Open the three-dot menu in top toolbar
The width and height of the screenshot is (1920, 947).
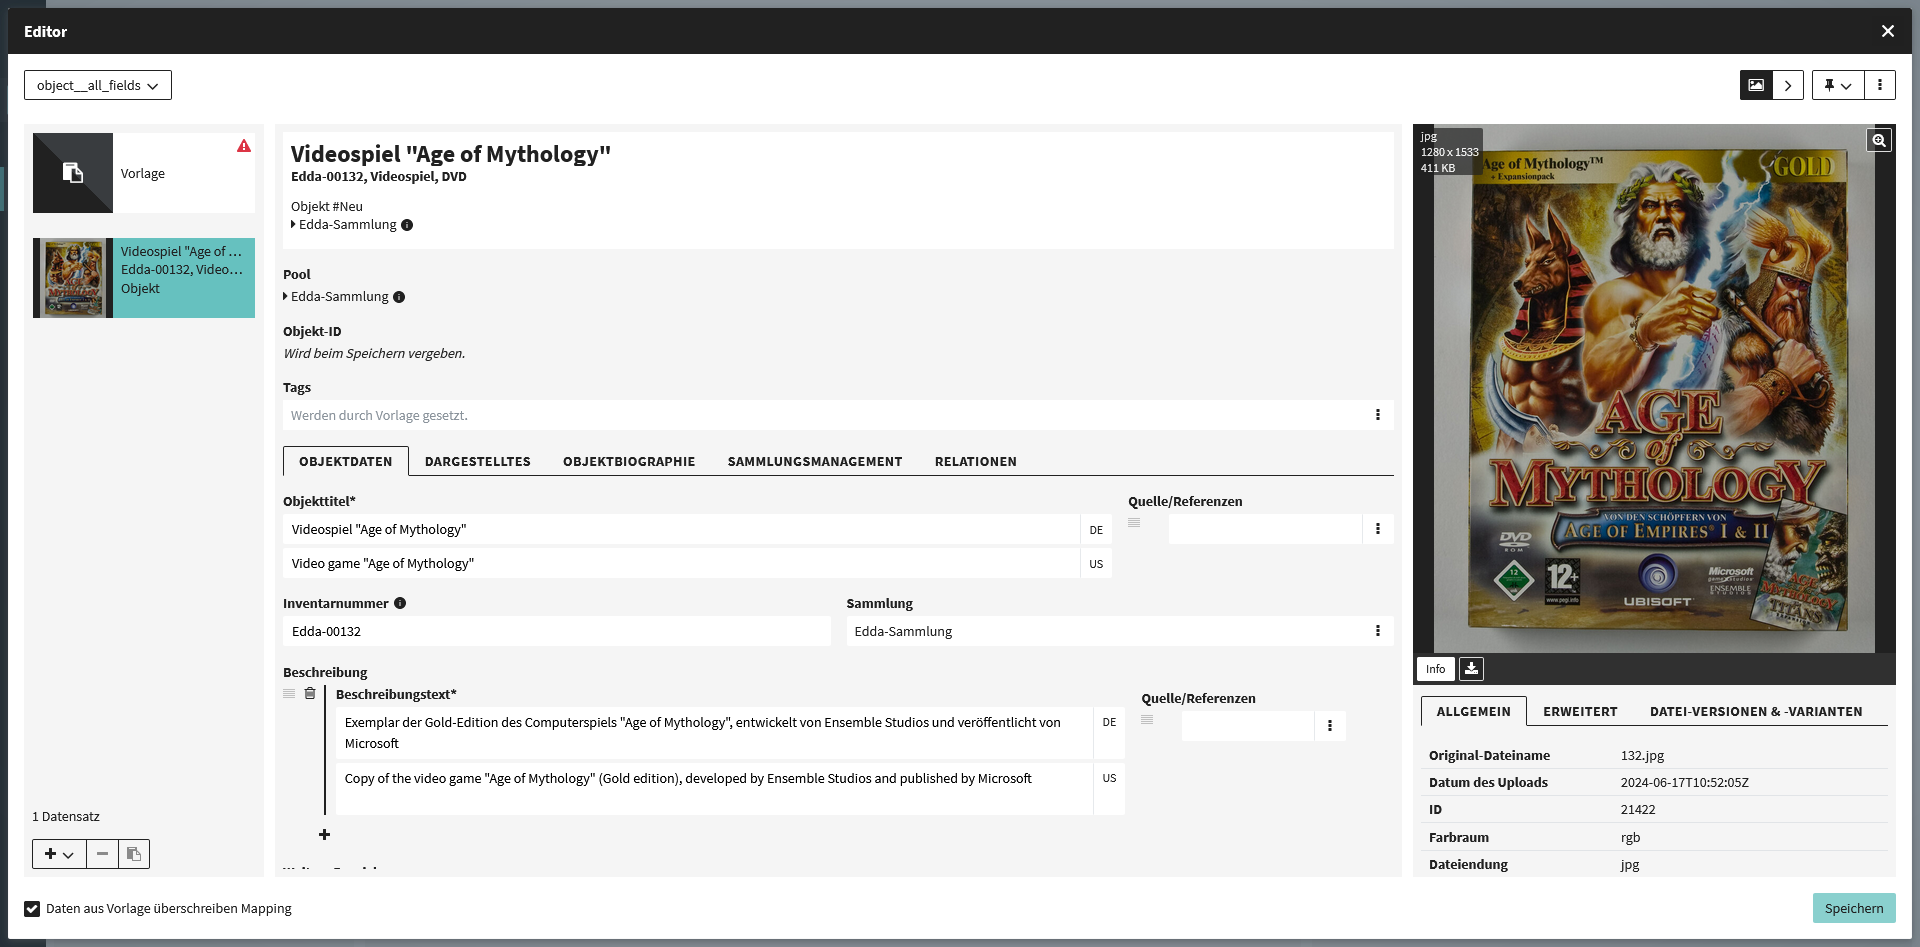click(1880, 86)
